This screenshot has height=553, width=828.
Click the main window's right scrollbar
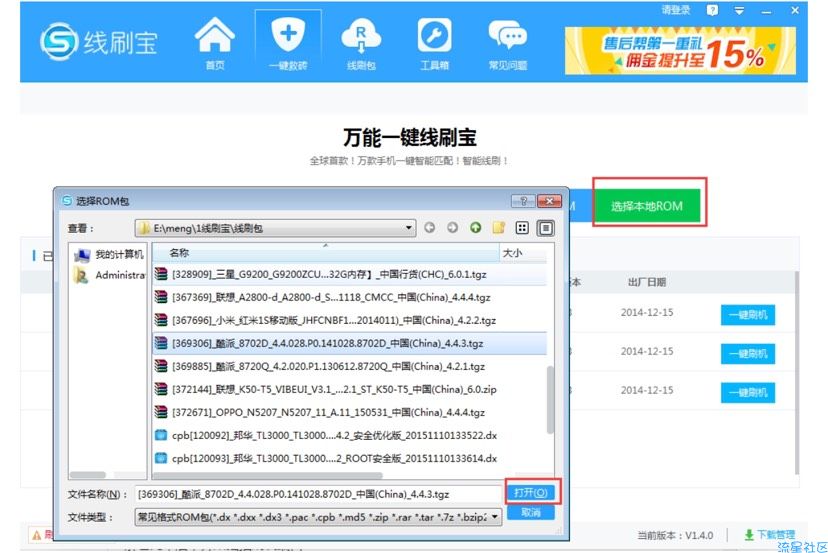pos(797,373)
